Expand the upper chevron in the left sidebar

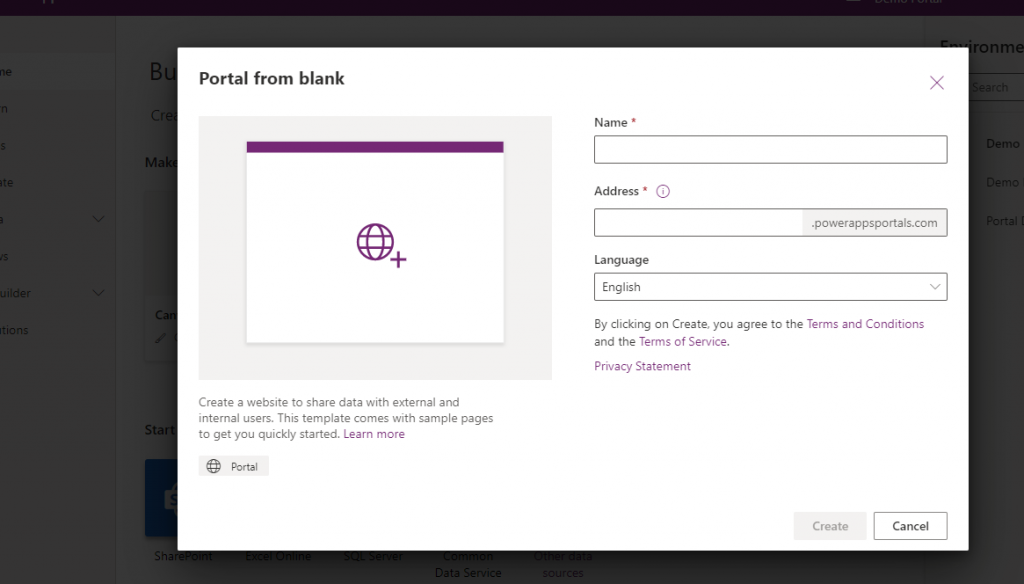[98, 219]
